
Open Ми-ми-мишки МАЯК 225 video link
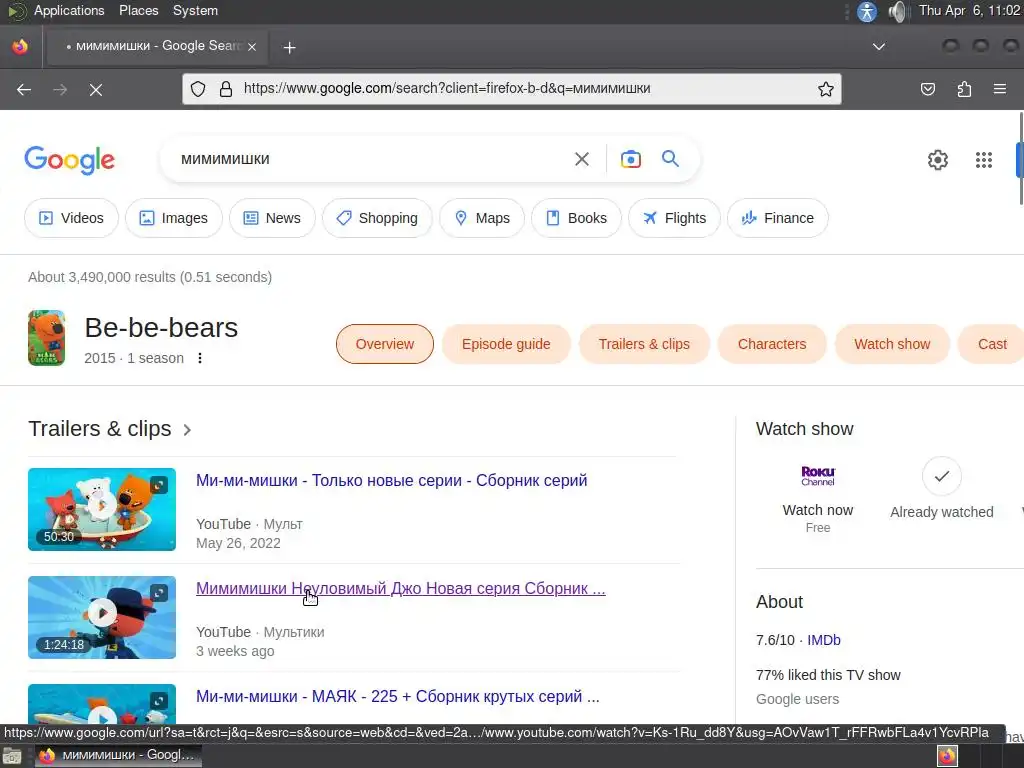tap(397, 696)
